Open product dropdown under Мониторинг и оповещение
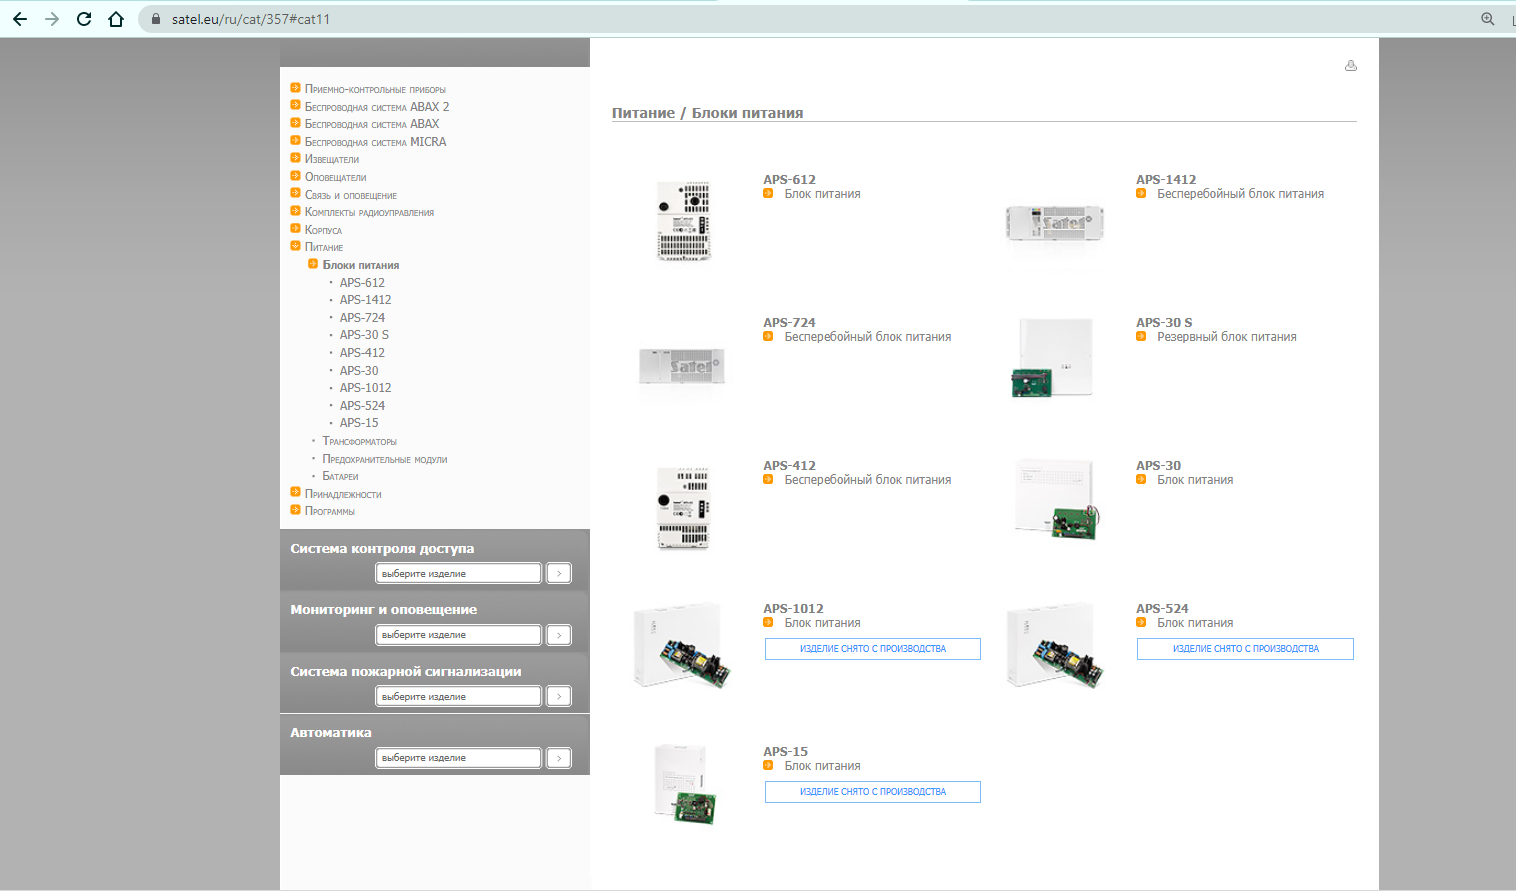The width and height of the screenshot is (1516, 893). coord(459,634)
